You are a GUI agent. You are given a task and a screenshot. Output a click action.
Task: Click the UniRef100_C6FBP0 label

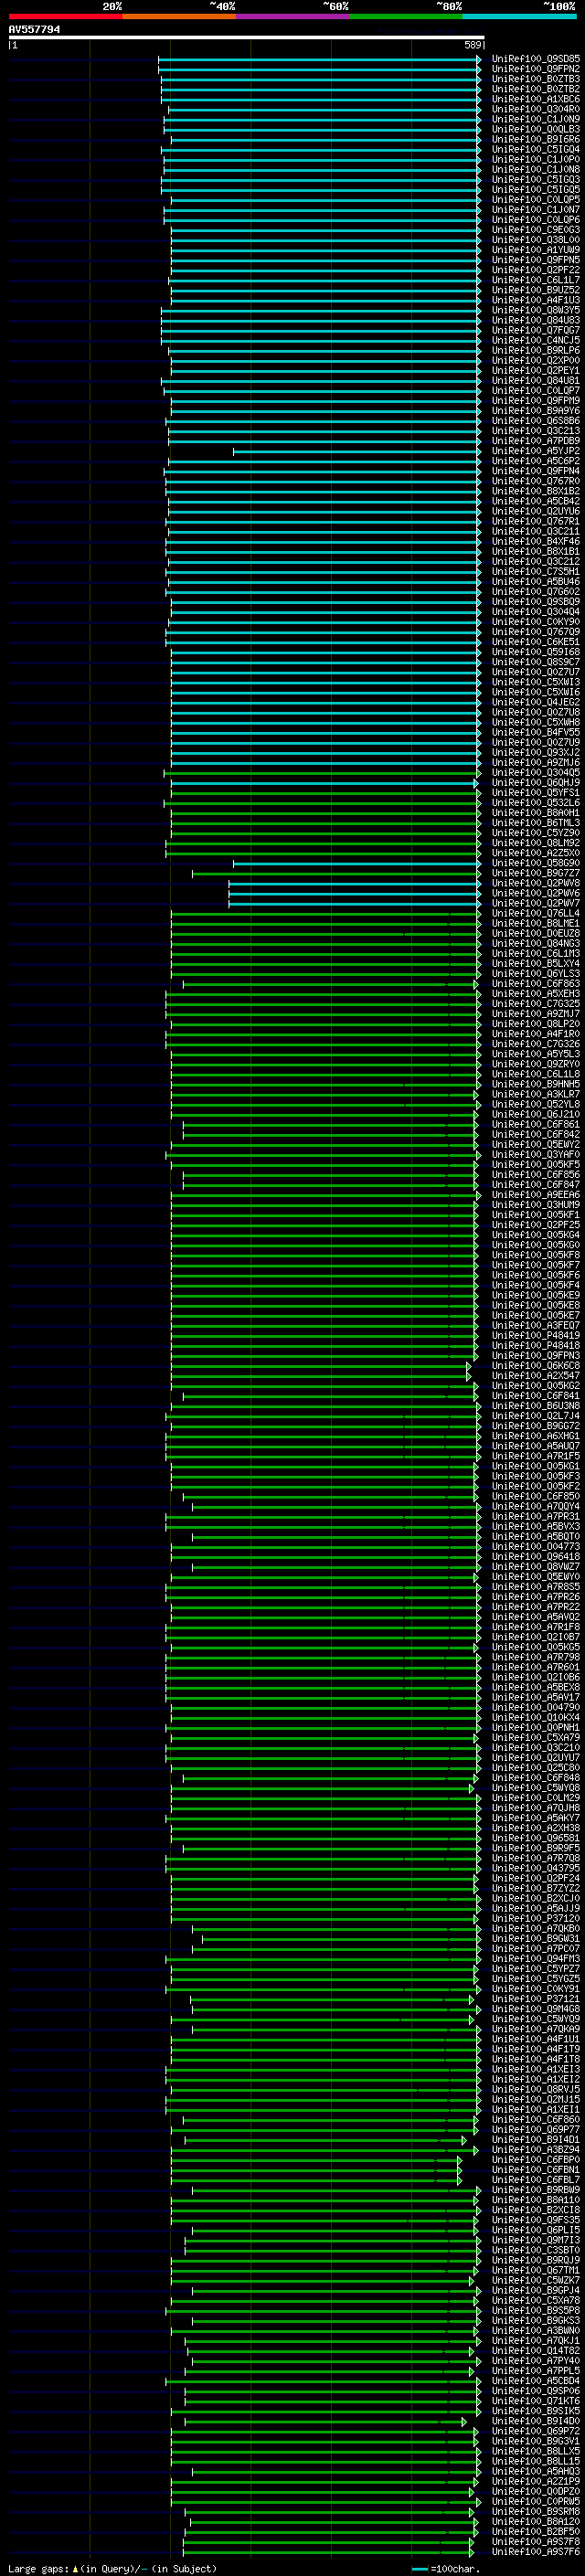(536, 2160)
